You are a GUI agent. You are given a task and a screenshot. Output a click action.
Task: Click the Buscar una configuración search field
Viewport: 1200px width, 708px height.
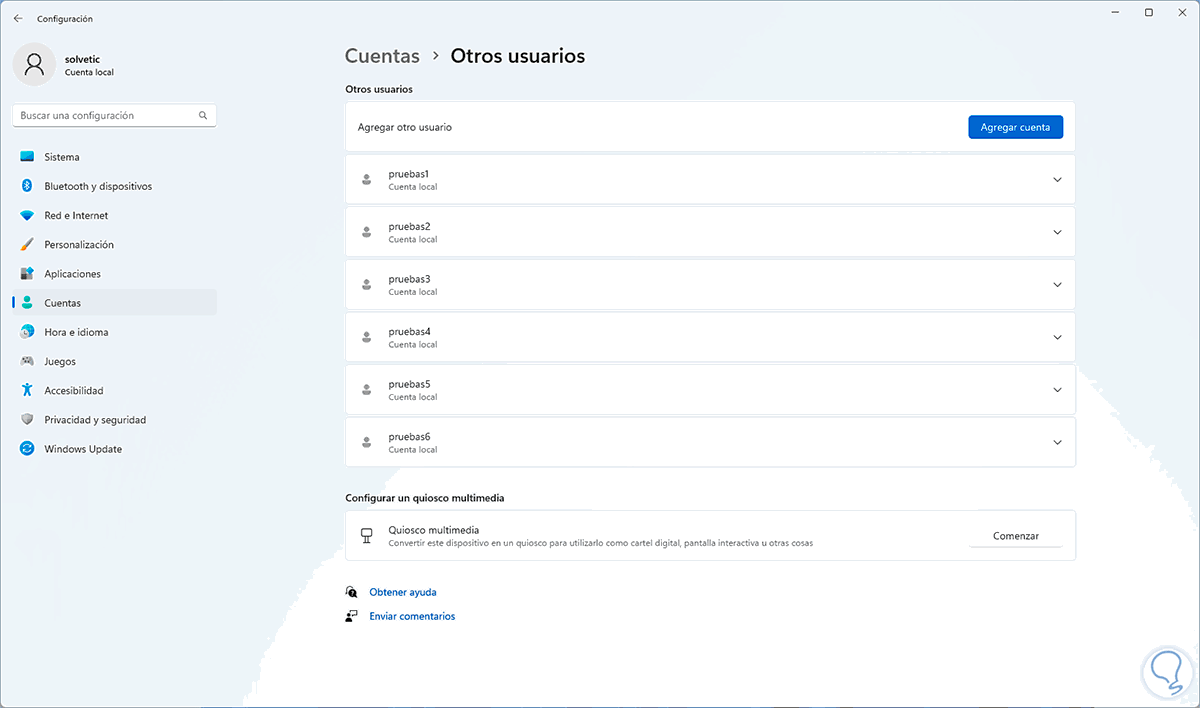click(x=113, y=115)
